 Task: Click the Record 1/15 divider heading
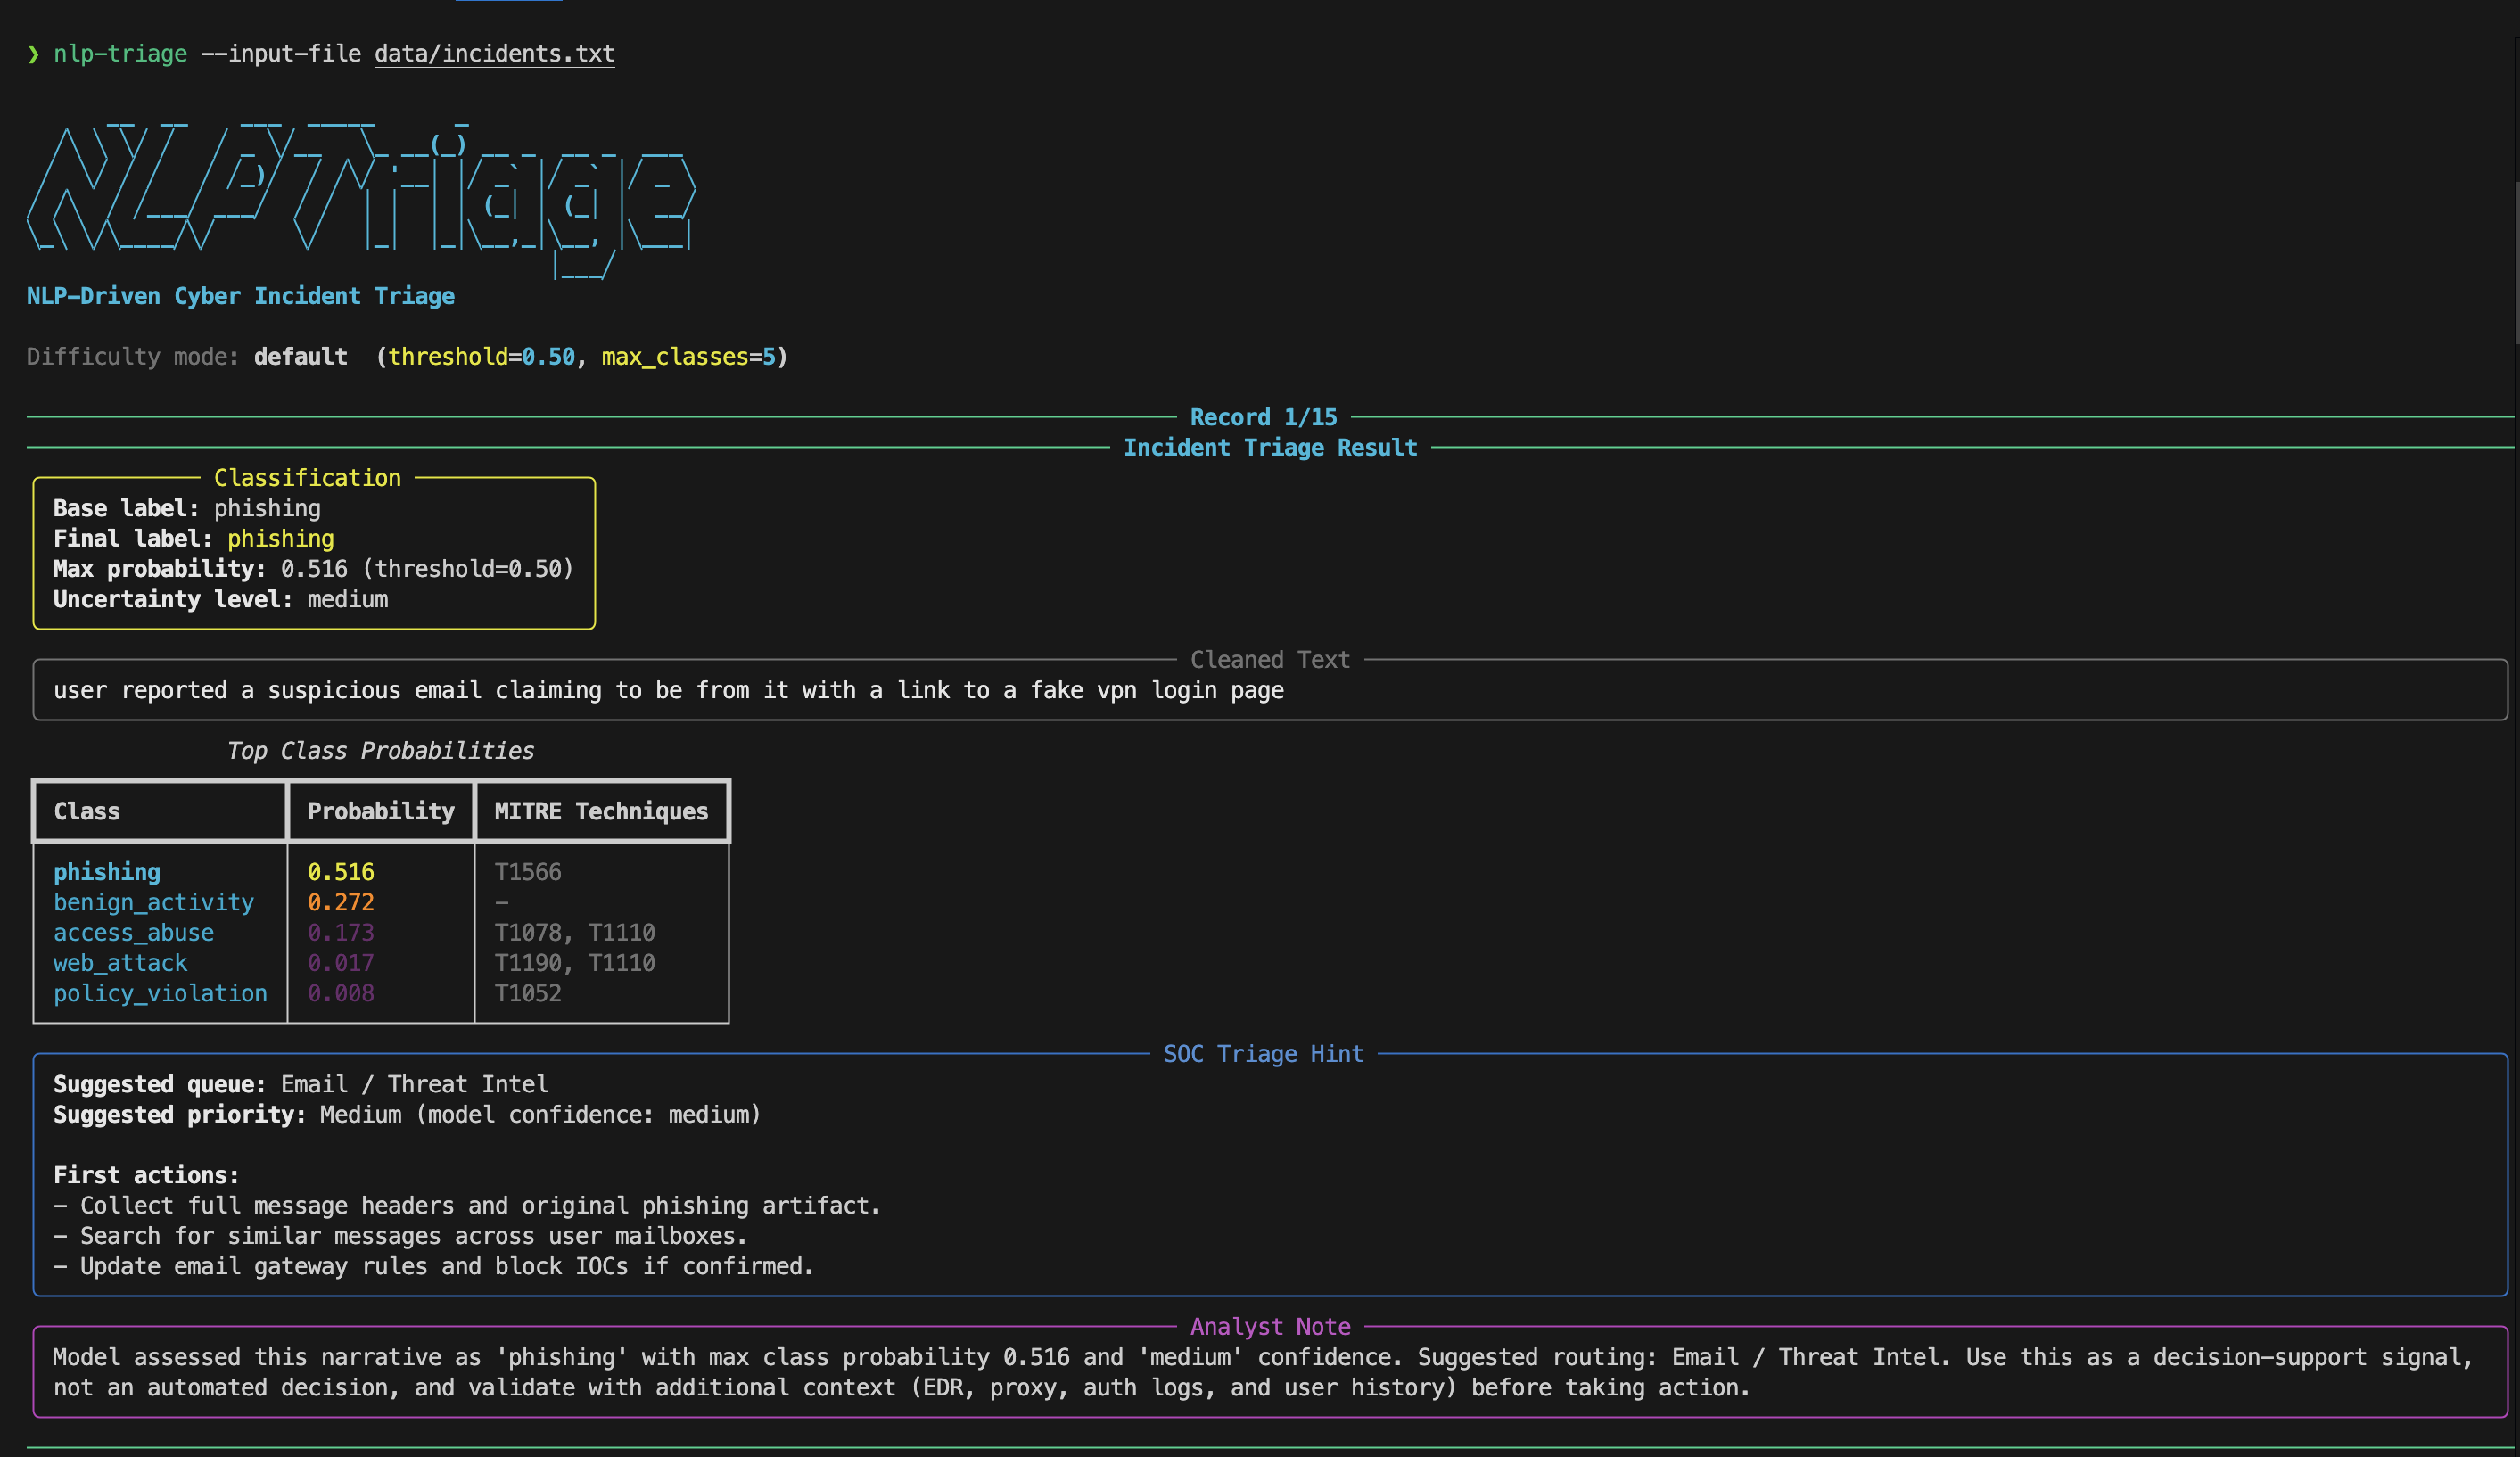point(1263,417)
